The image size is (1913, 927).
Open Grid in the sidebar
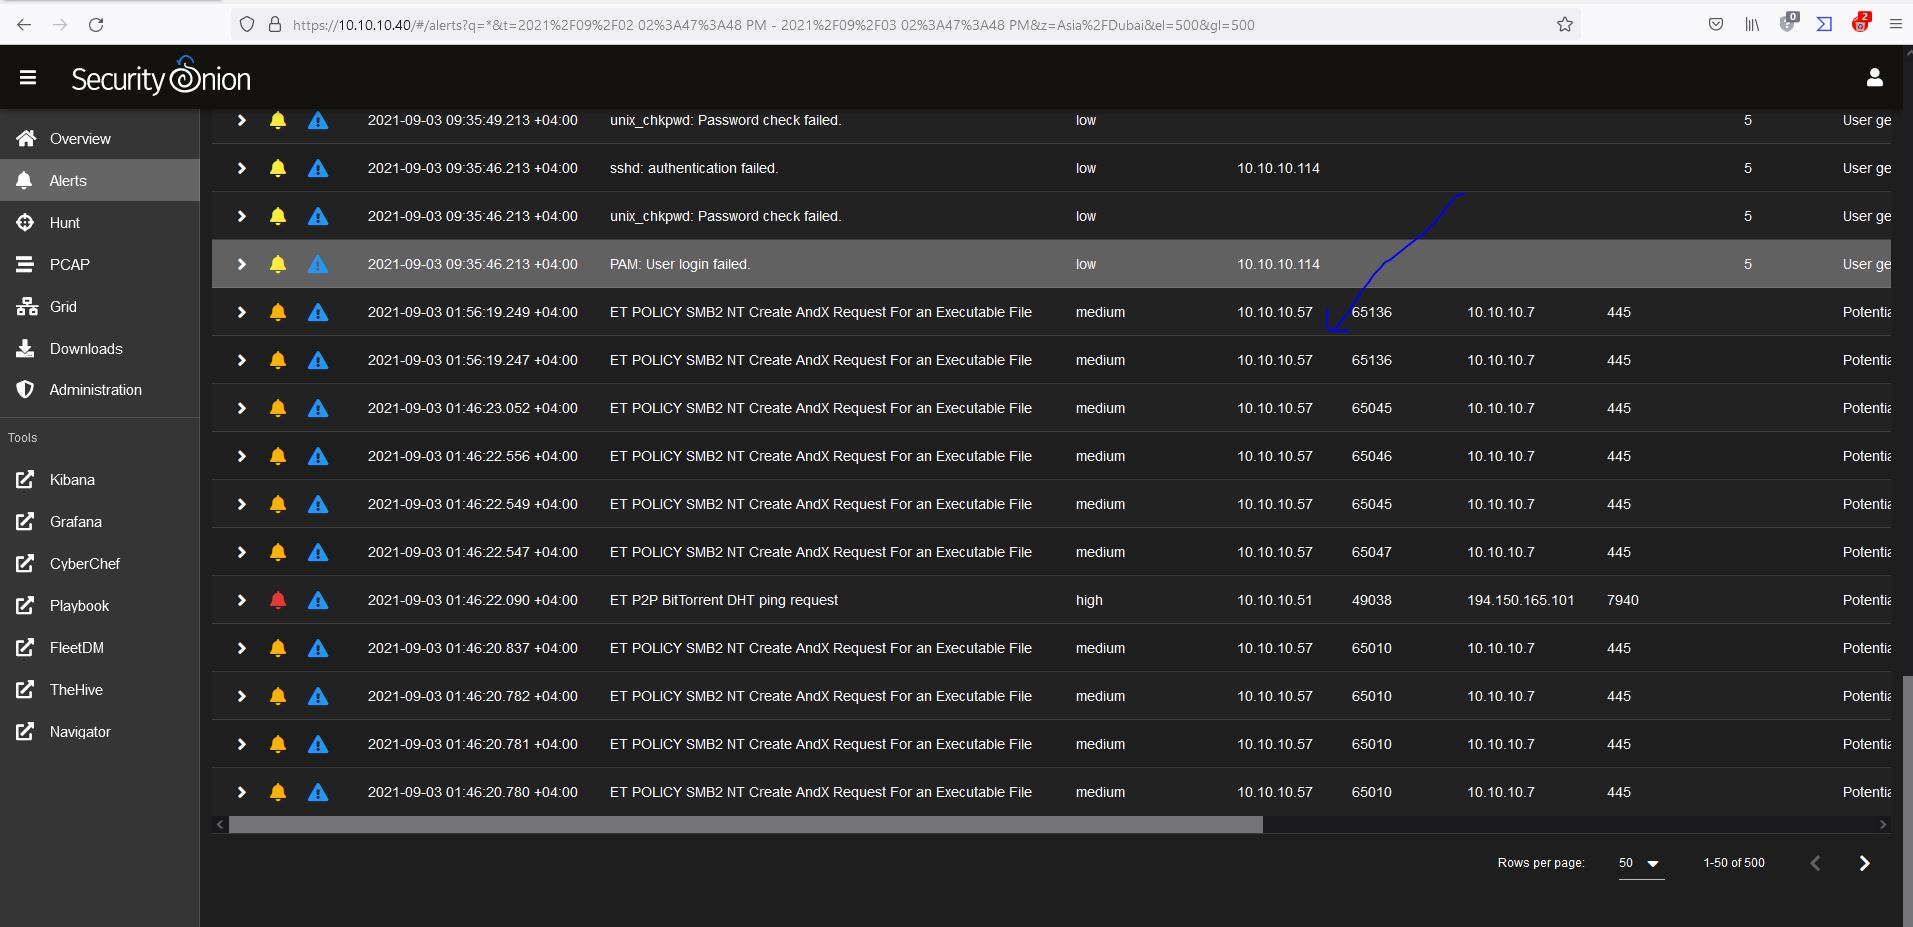[x=100, y=306]
